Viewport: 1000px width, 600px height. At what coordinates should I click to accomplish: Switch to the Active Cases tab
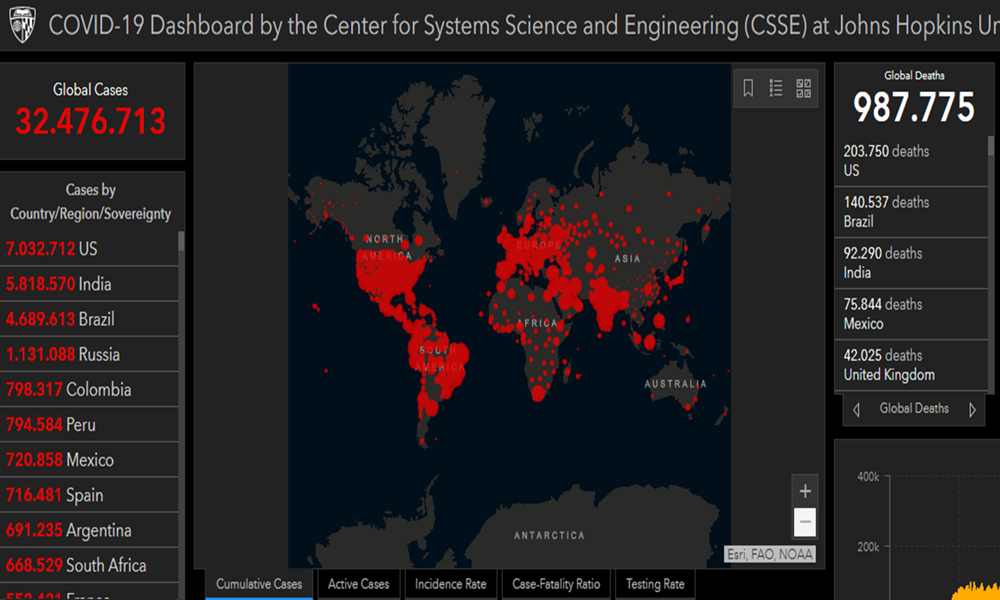coord(359,584)
